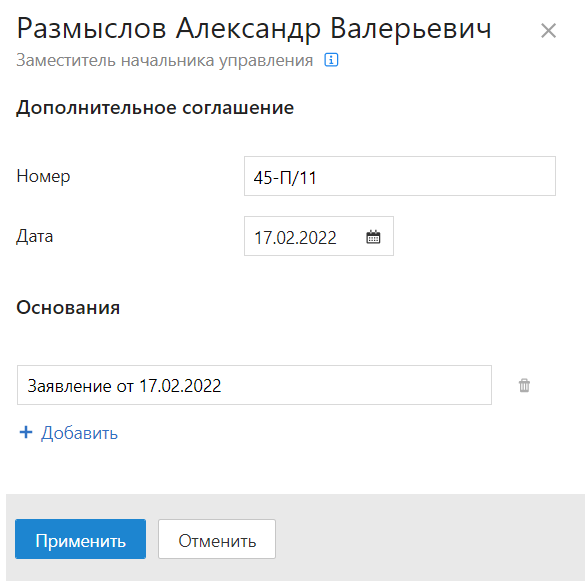Click the plus icon next to Добавить
Screen dimensions: 586x581
[26, 433]
